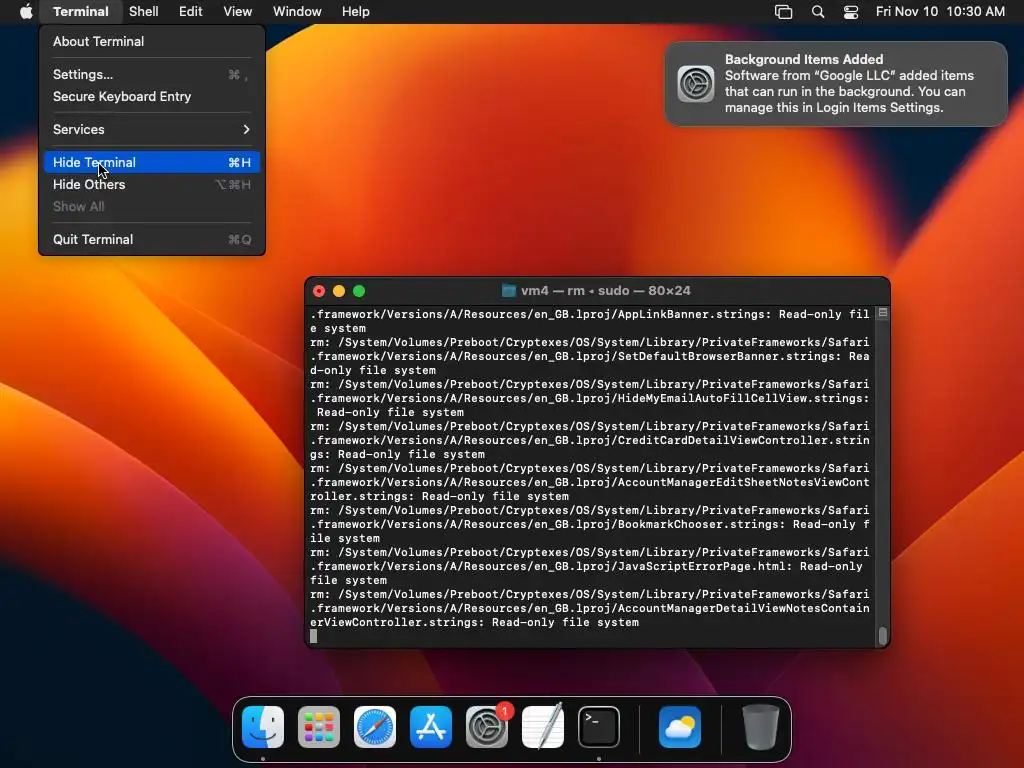Open the Edit menu
The width and height of the screenshot is (1024, 768).
pos(191,12)
